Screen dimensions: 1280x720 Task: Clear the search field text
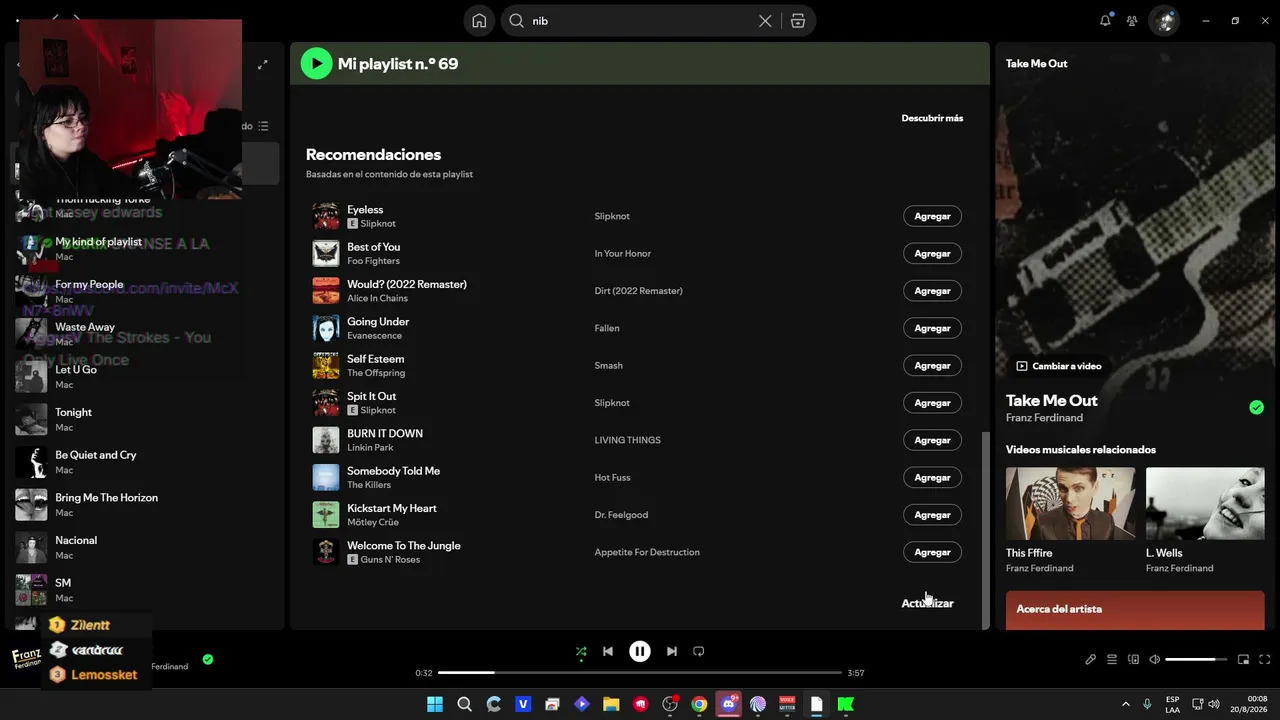pos(765,21)
